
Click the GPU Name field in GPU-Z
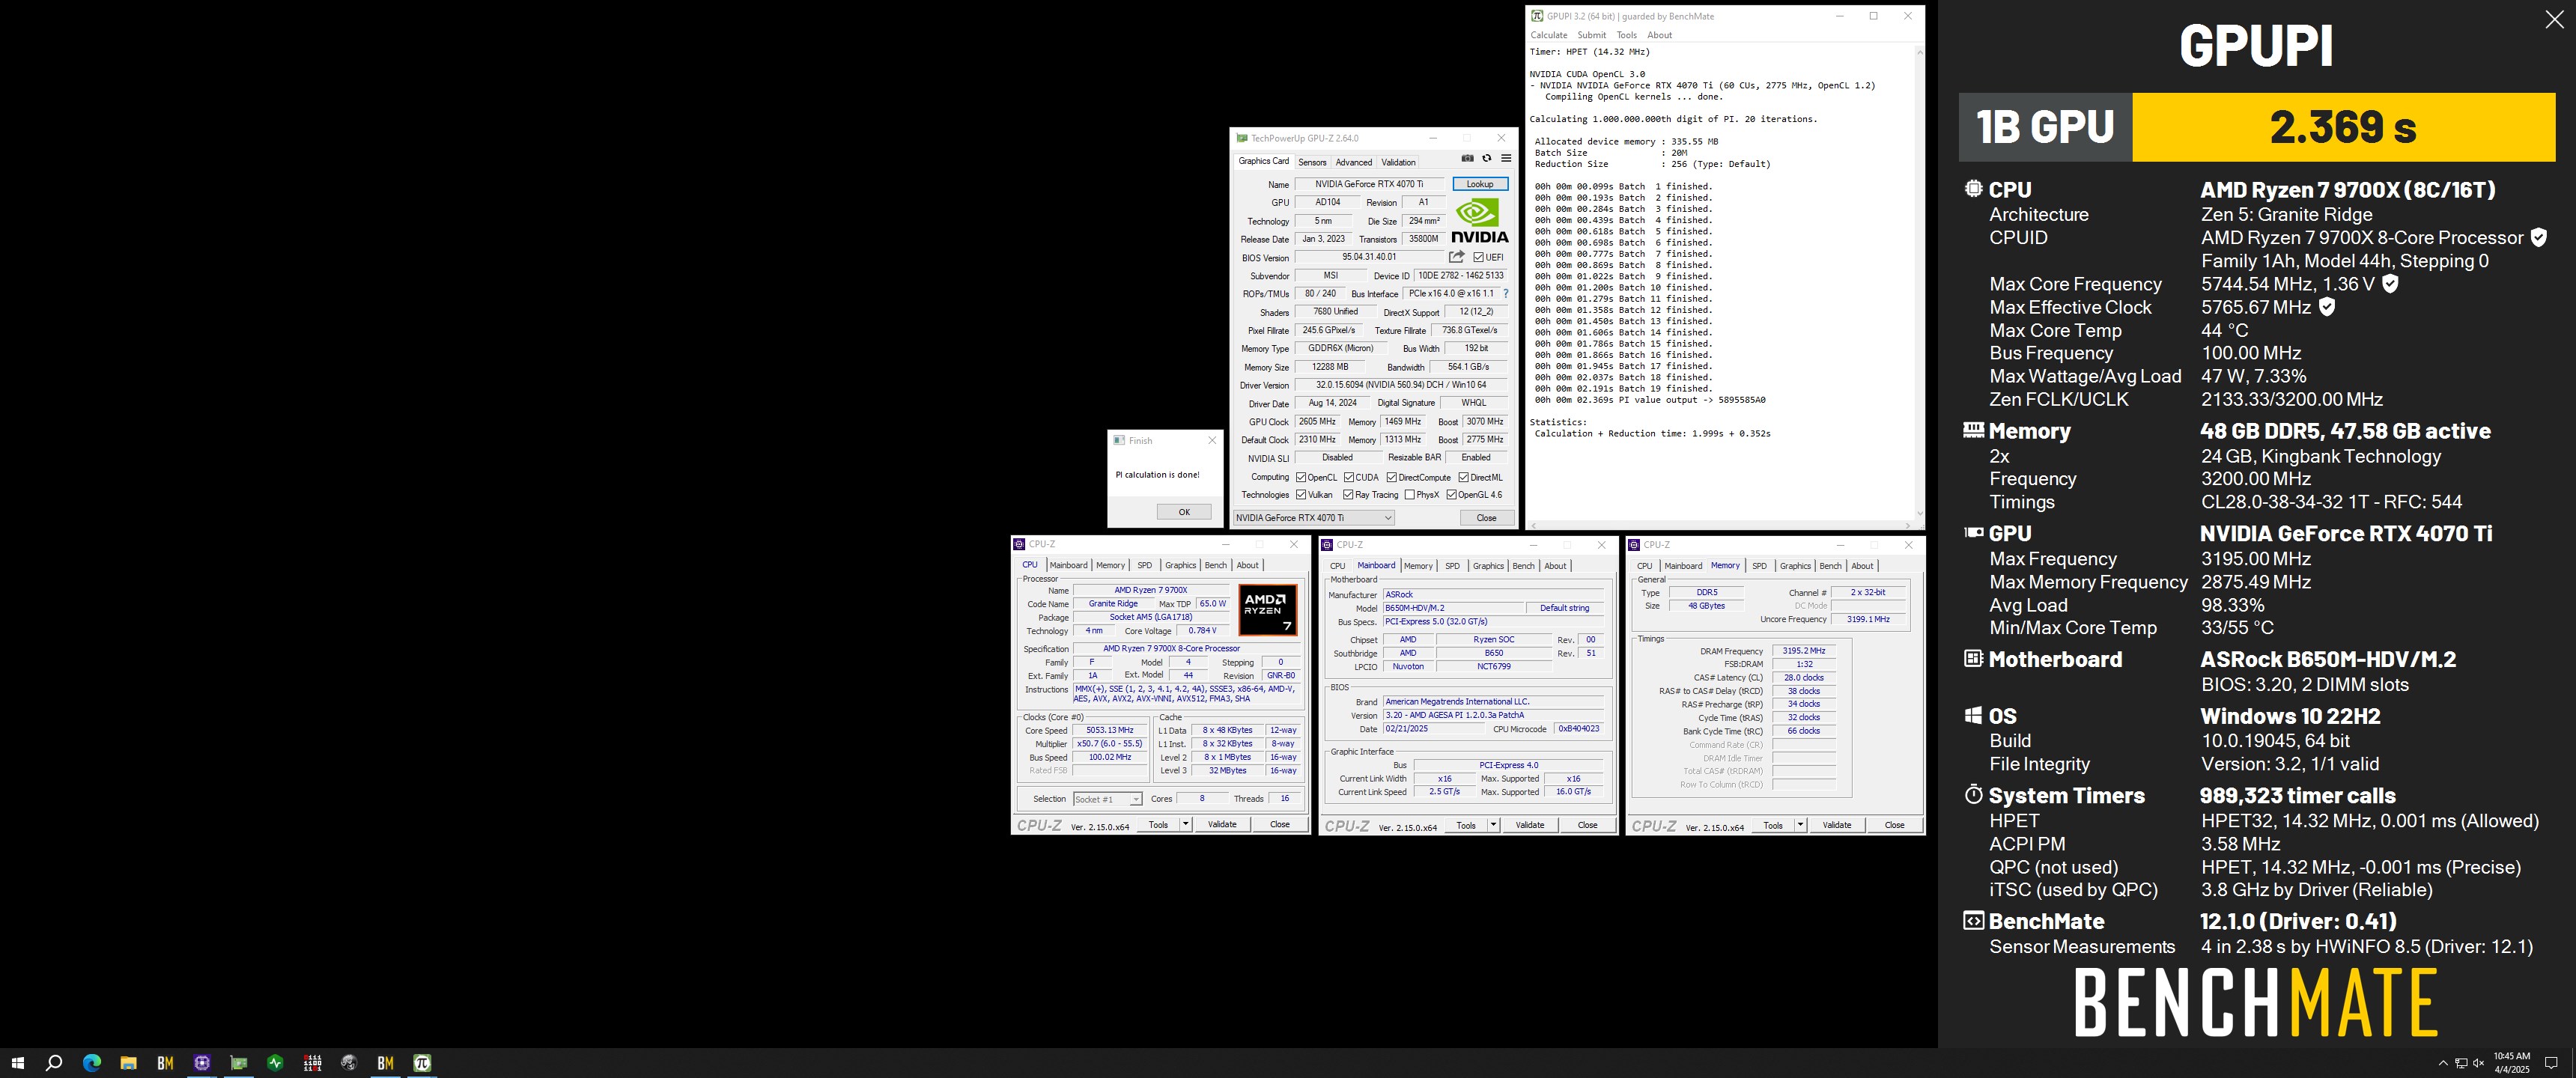1369,184
